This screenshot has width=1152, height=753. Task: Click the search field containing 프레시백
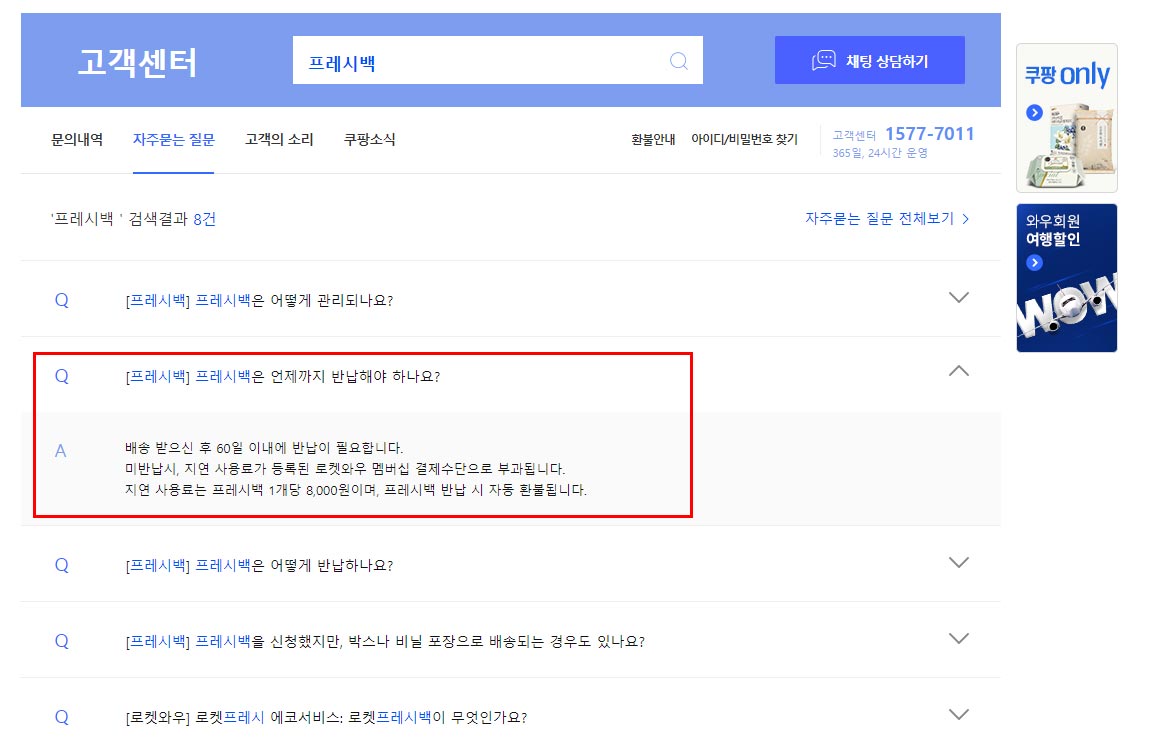pos(497,60)
